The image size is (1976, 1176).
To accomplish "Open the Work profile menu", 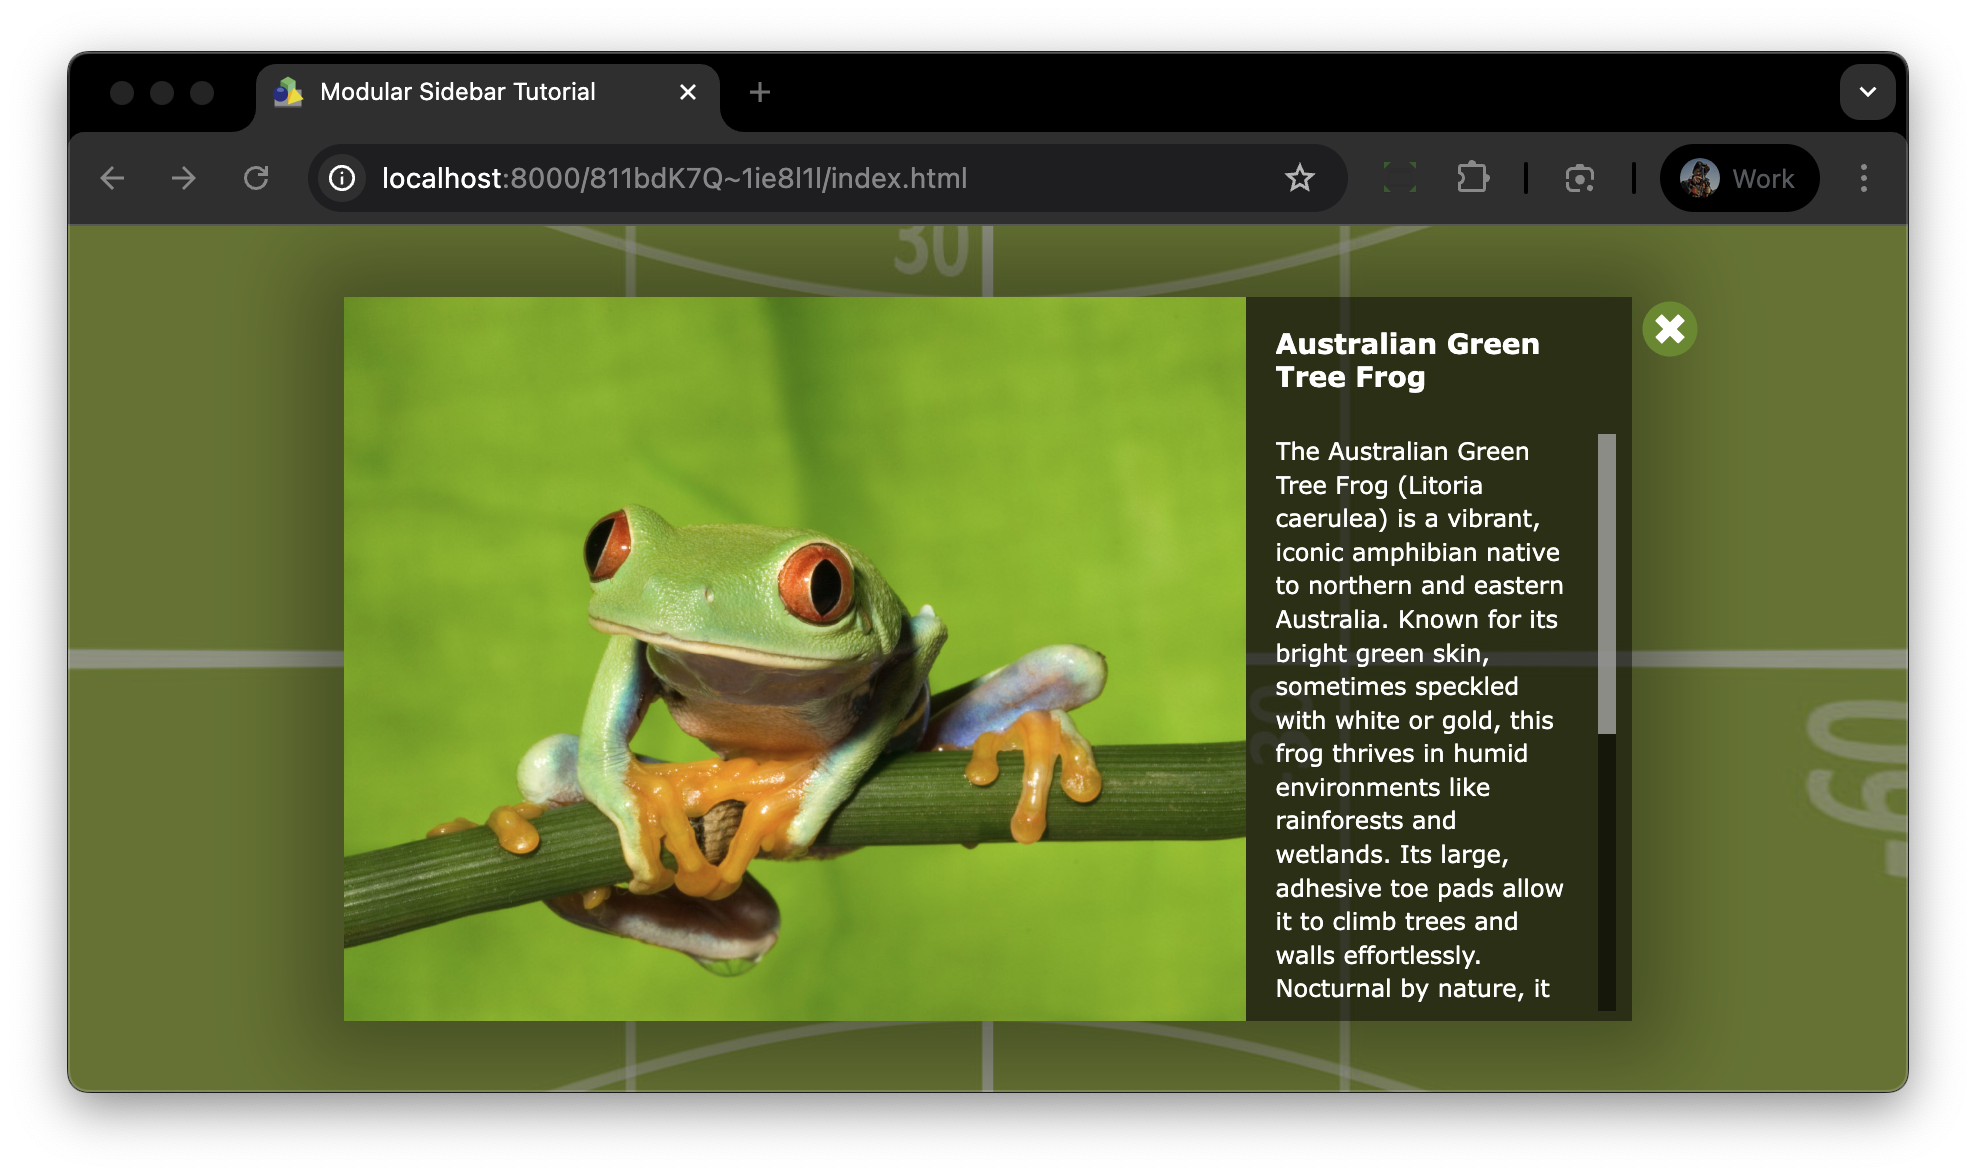I will point(1739,178).
